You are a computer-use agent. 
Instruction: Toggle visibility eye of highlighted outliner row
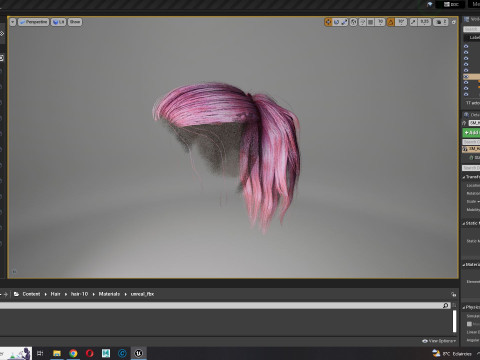tap(466, 77)
